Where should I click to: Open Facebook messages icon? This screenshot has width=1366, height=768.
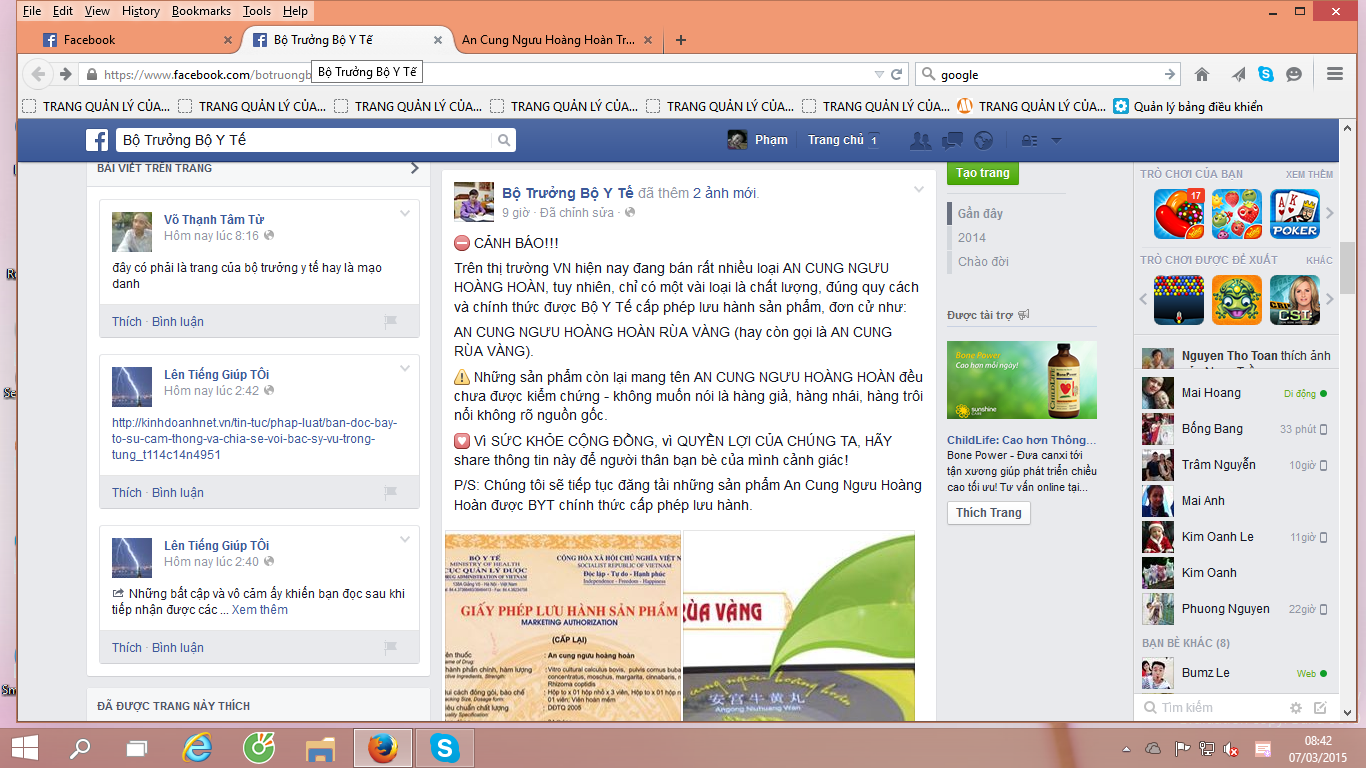point(952,140)
